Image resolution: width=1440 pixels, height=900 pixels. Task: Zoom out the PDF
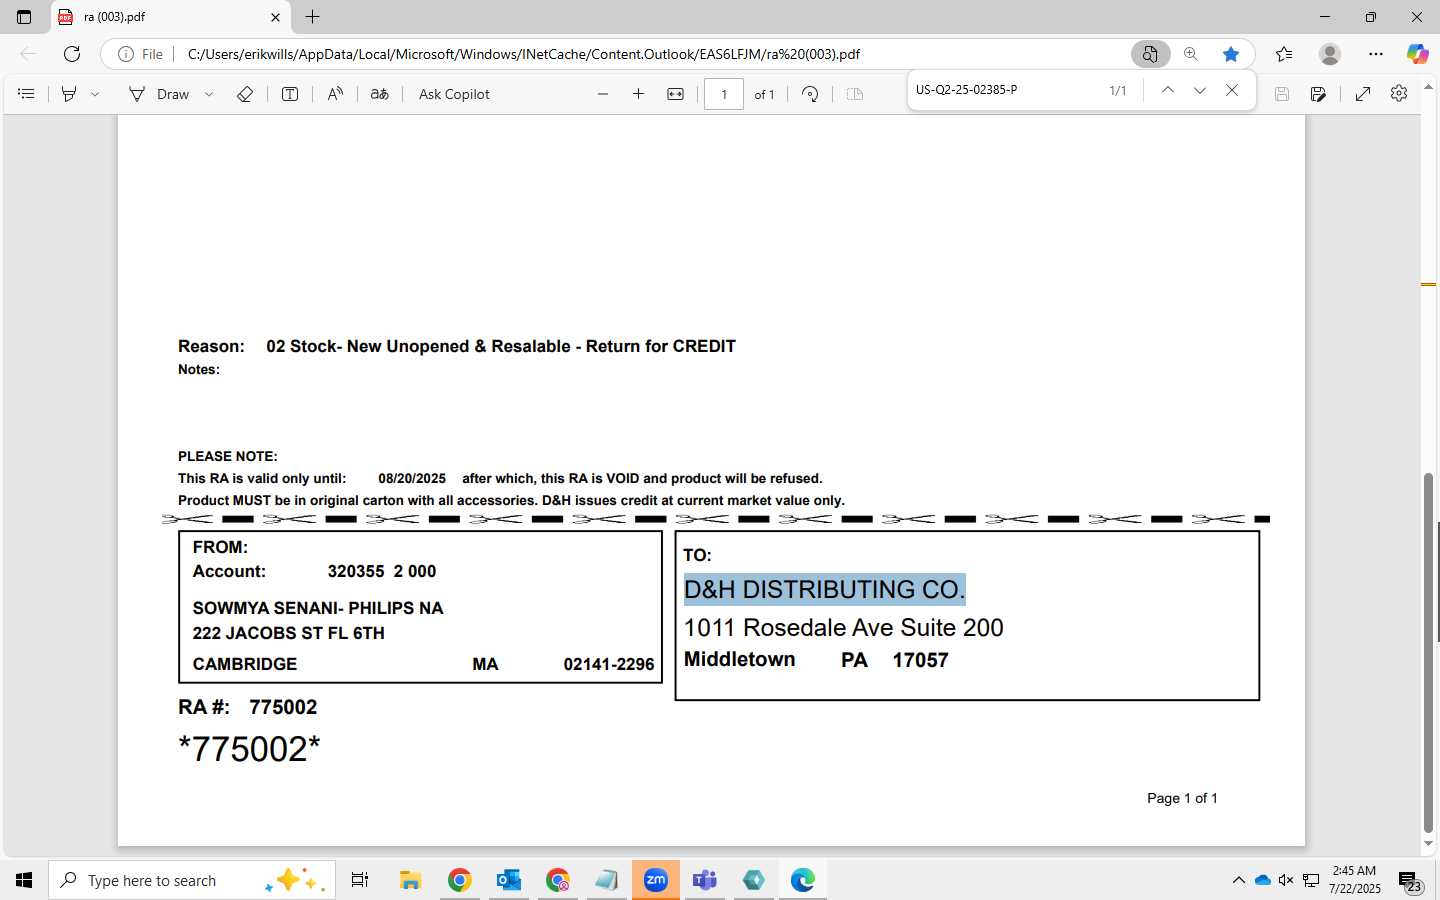[602, 94]
